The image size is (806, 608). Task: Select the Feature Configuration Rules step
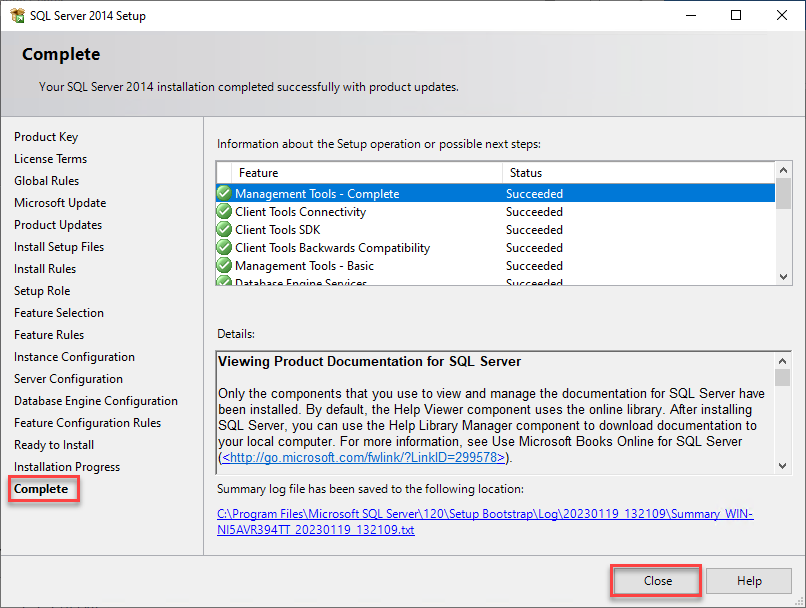tap(87, 422)
